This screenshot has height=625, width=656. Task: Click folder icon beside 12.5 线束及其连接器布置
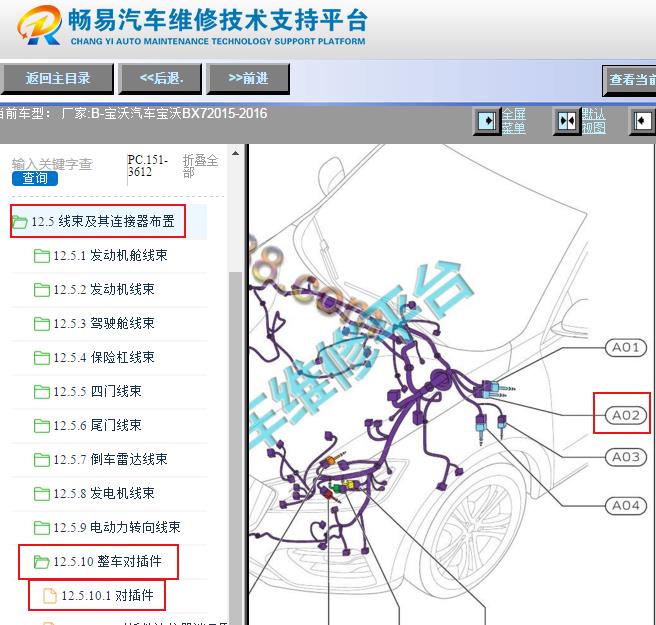click(x=20, y=222)
